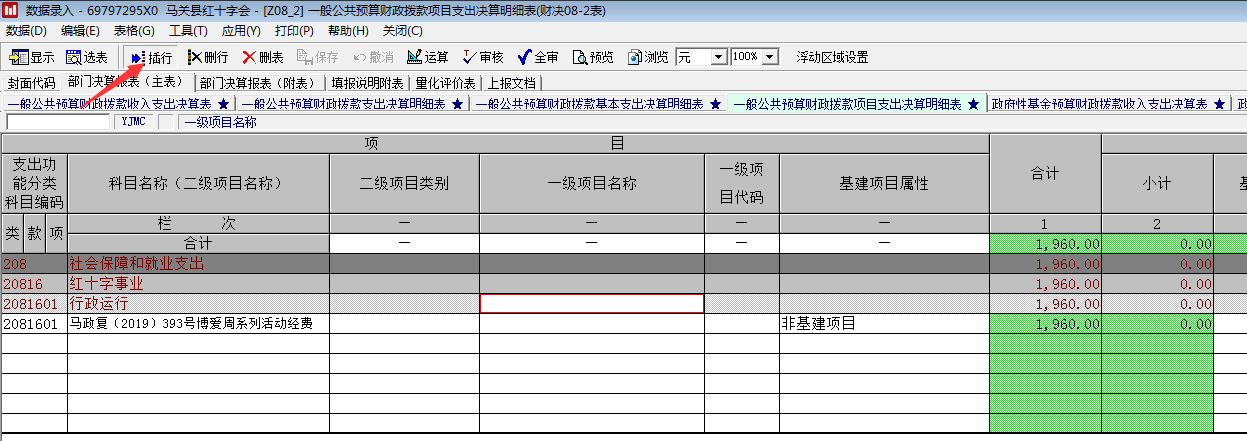Screen dimensions: 1247x441
Task: Click the green 合计 total cell in 合计 row
Action: (x=1045, y=244)
